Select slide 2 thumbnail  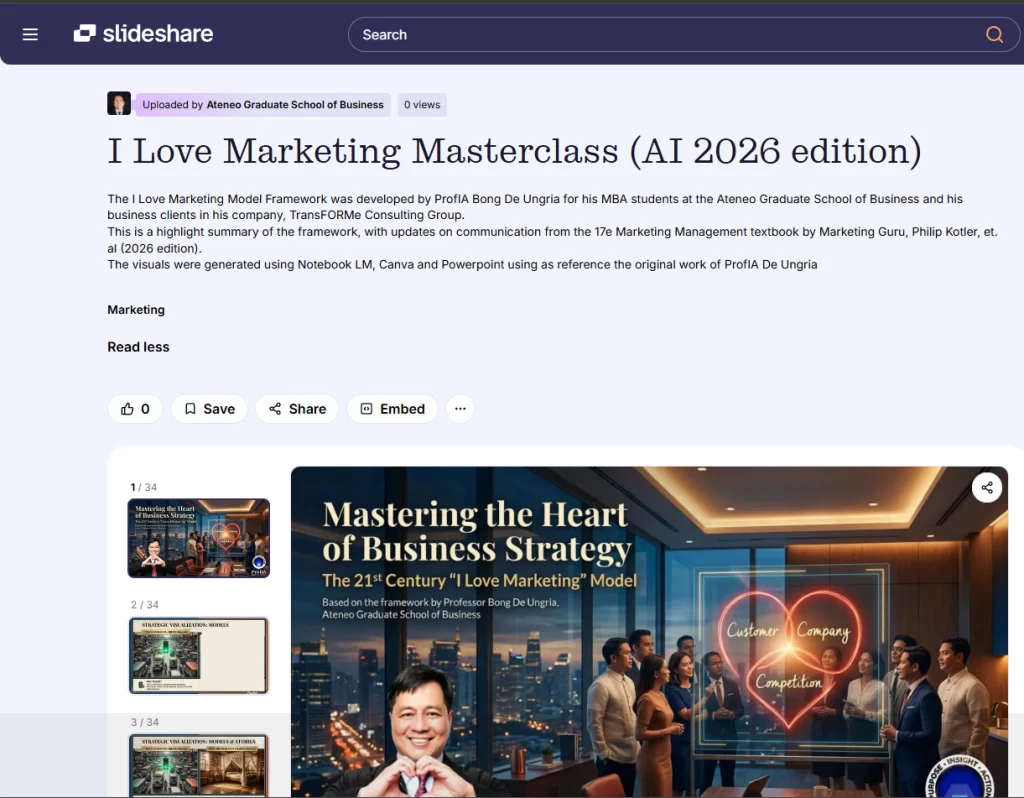(198, 655)
